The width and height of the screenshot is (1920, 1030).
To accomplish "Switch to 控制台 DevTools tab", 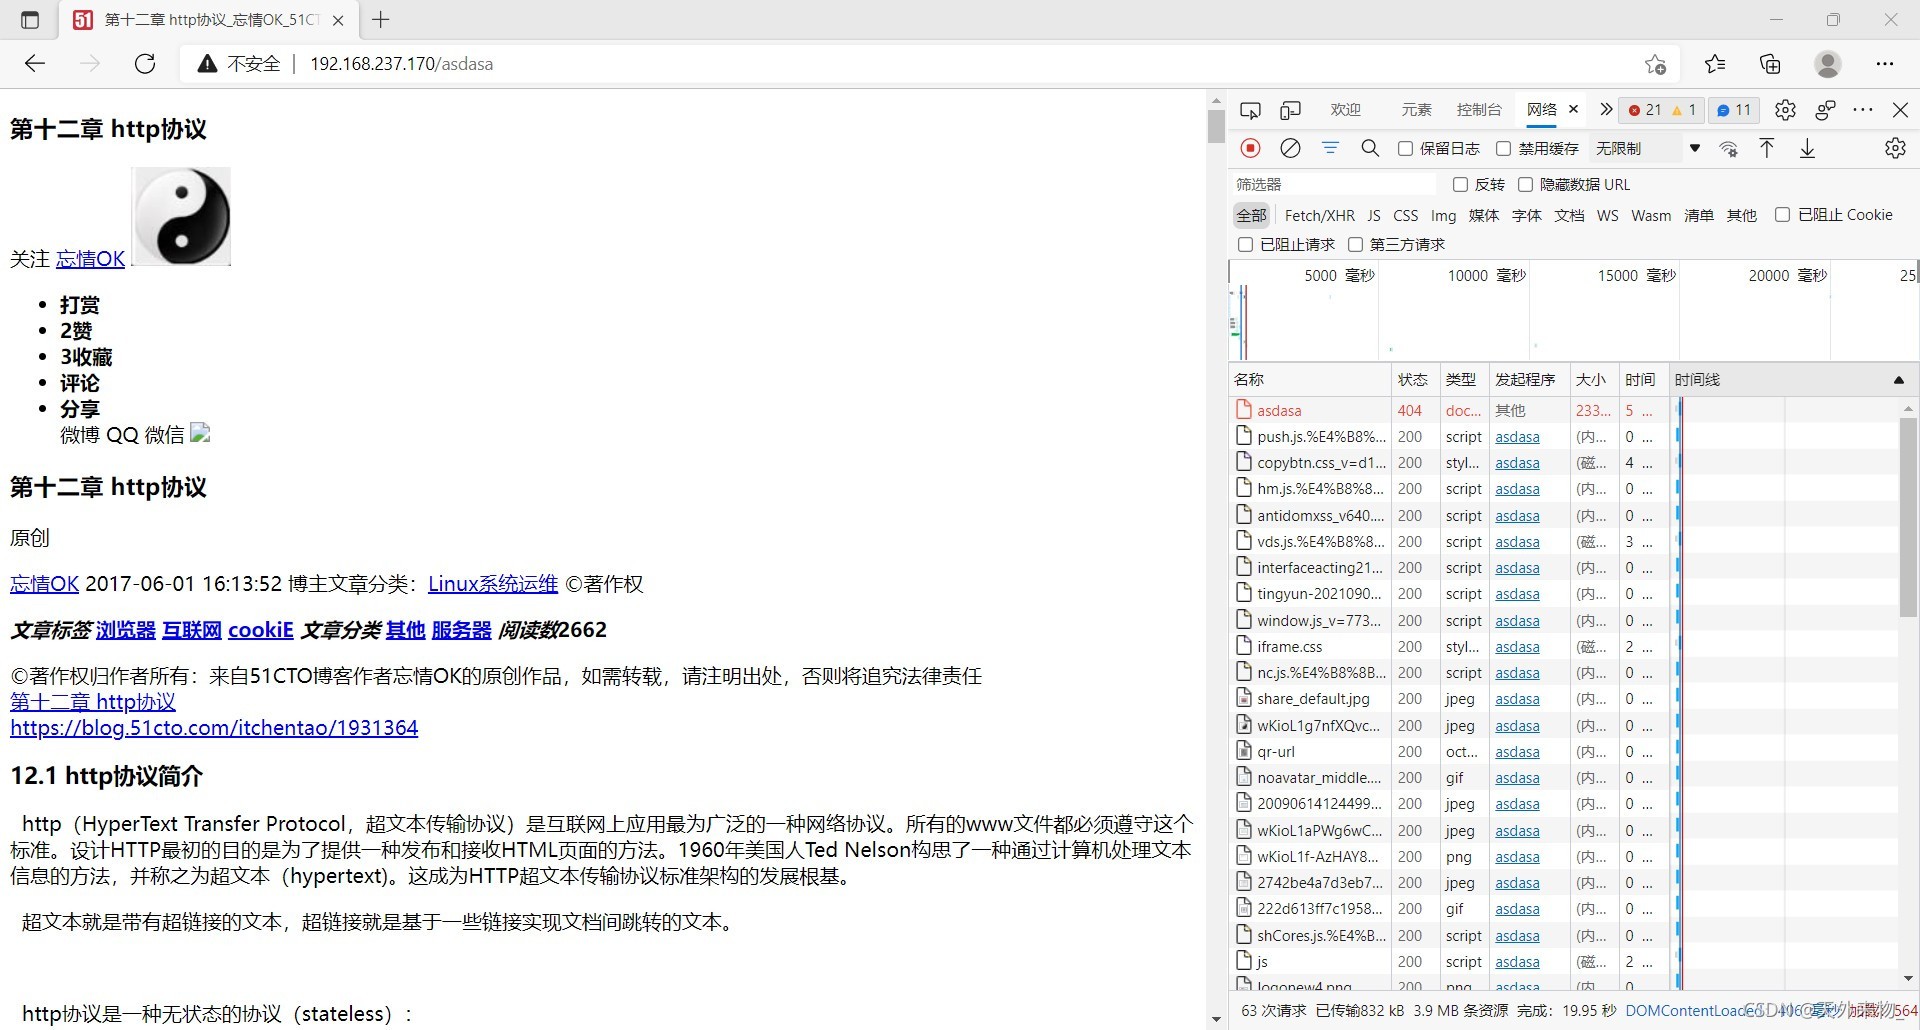I will coord(1479,110).
